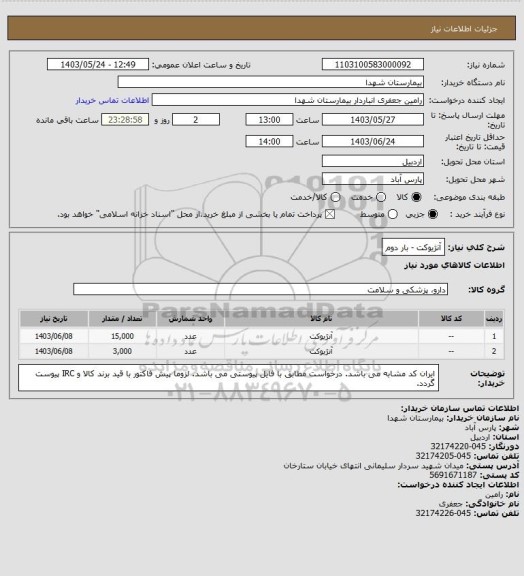This screenshot has height=576, width=524.
Task: Click the postal code 5691671187
Action: [x=453, y=475]
